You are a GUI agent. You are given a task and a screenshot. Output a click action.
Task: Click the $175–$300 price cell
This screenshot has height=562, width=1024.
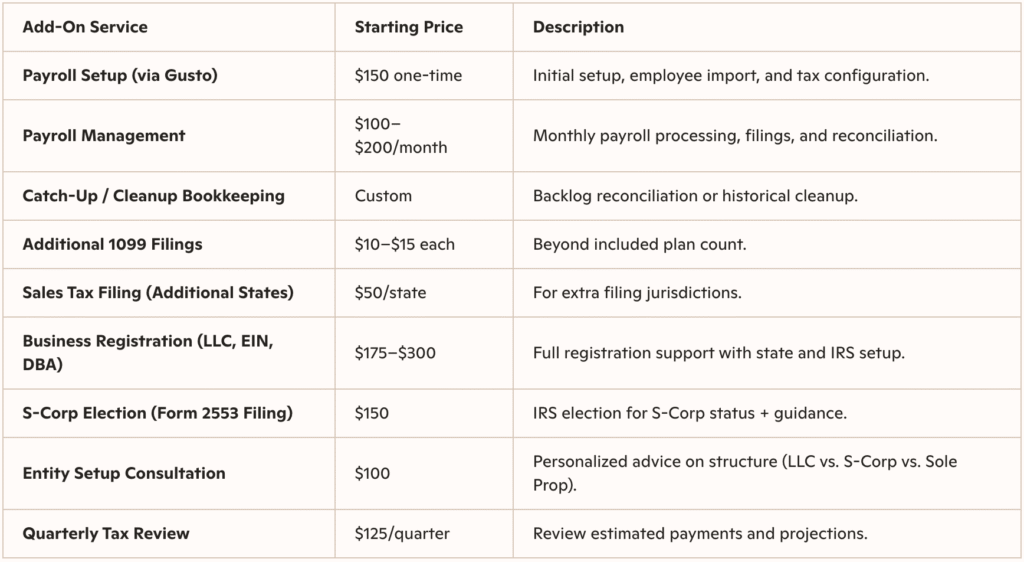[395, 353]
